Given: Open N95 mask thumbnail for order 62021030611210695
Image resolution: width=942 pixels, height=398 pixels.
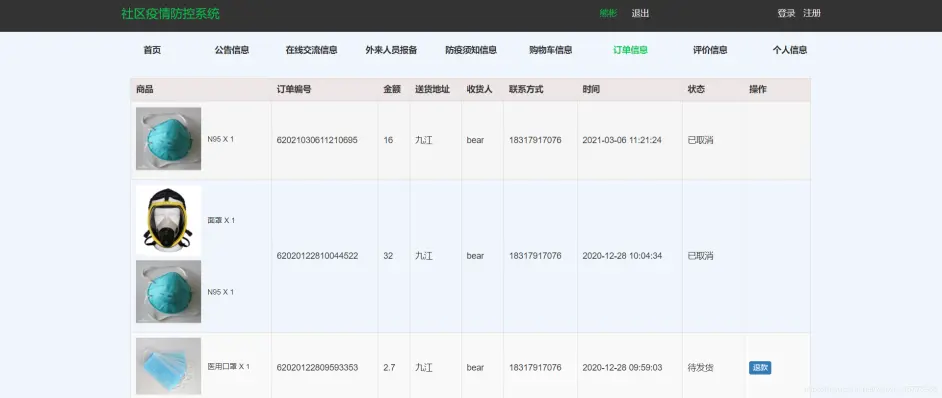Looking at the screenshot, I should [168, 139].
